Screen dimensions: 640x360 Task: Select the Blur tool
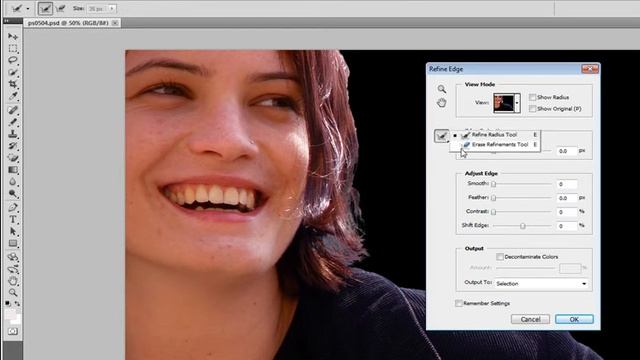click(x=13, y=182)
